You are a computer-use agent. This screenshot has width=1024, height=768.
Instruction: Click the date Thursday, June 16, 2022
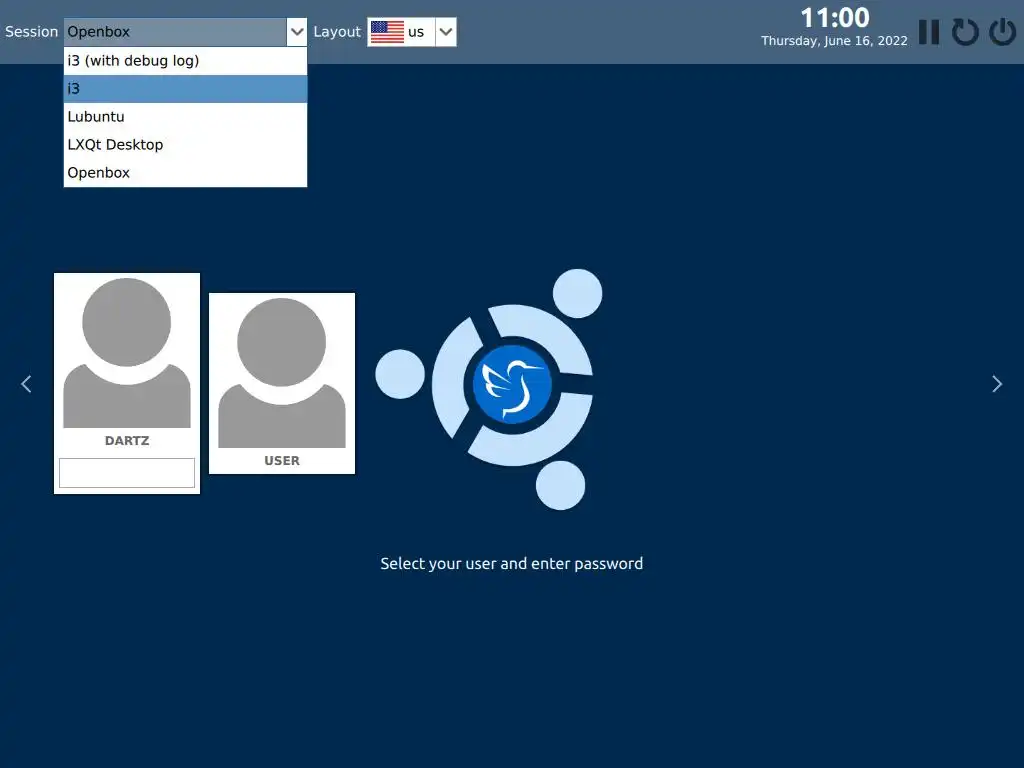coord(834,40)
